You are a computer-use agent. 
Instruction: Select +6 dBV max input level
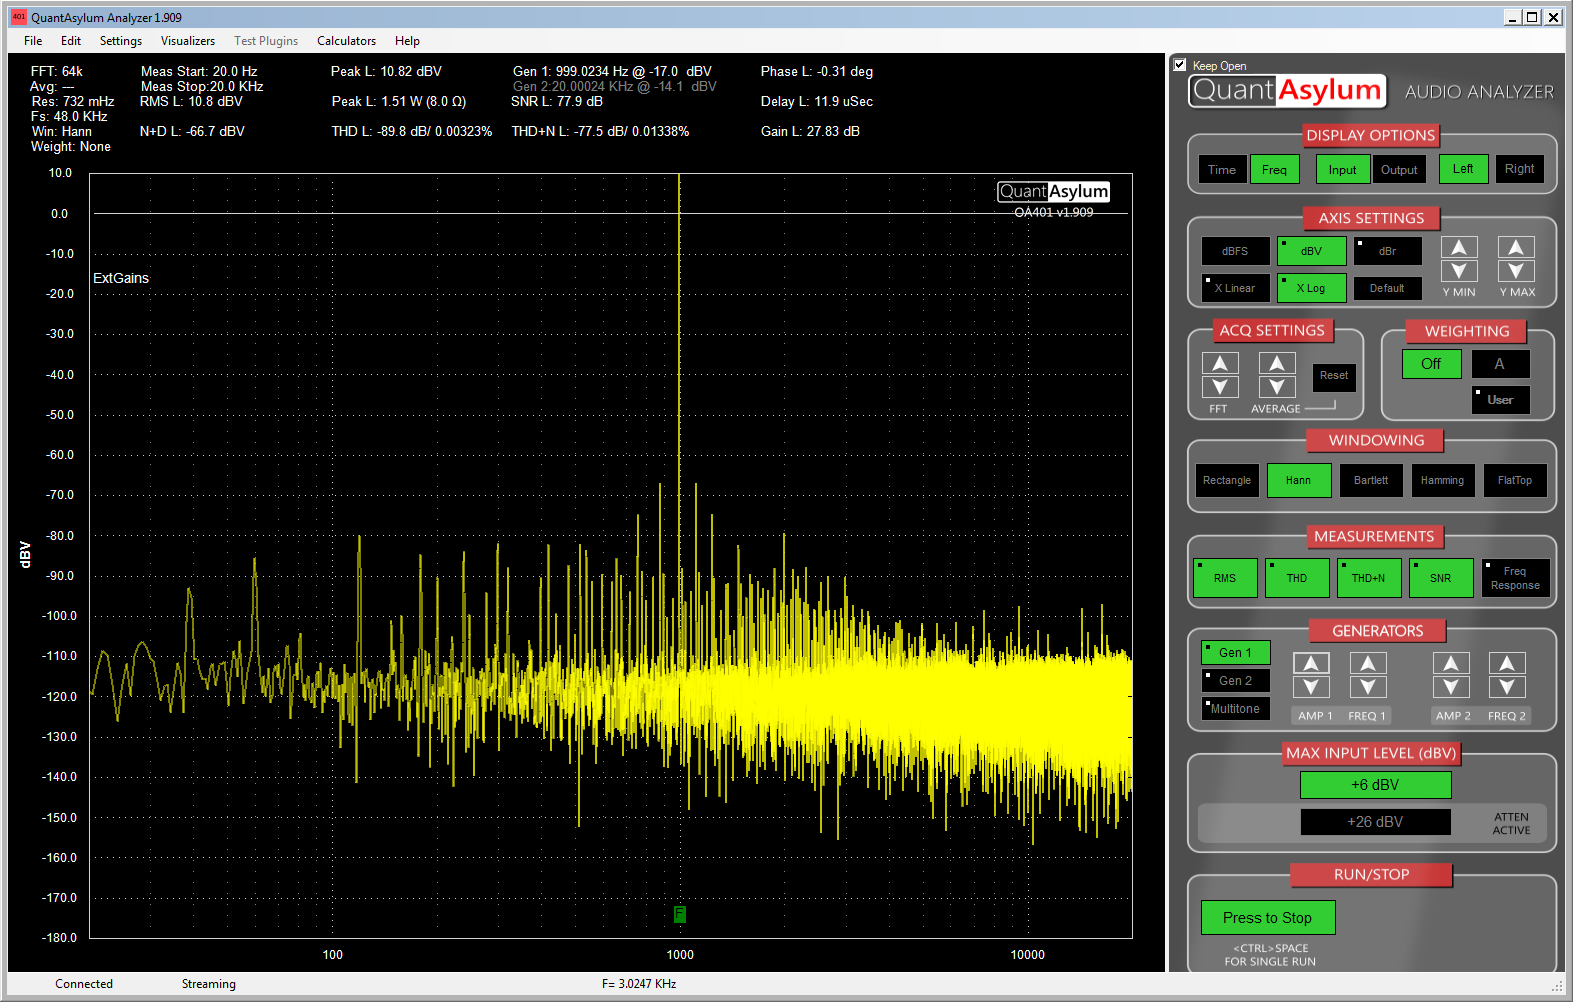click(x=1375, y=785)
